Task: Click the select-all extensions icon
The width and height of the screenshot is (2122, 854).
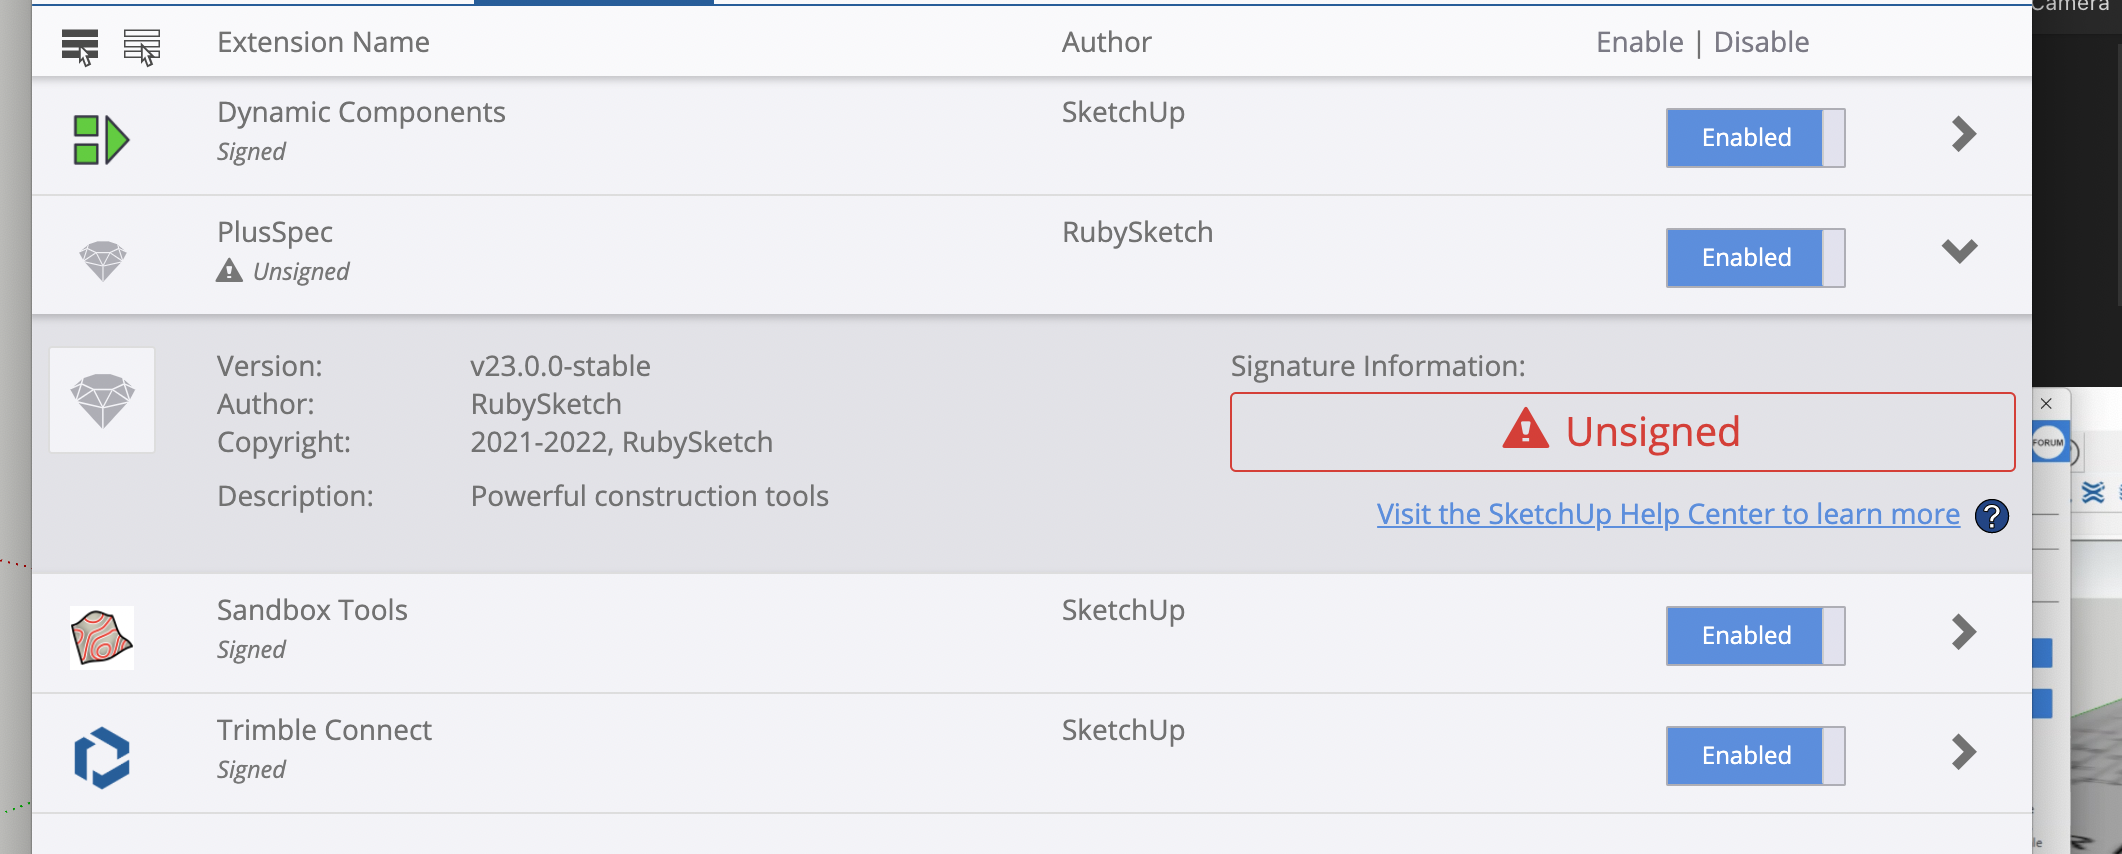Action: point(80,46)
